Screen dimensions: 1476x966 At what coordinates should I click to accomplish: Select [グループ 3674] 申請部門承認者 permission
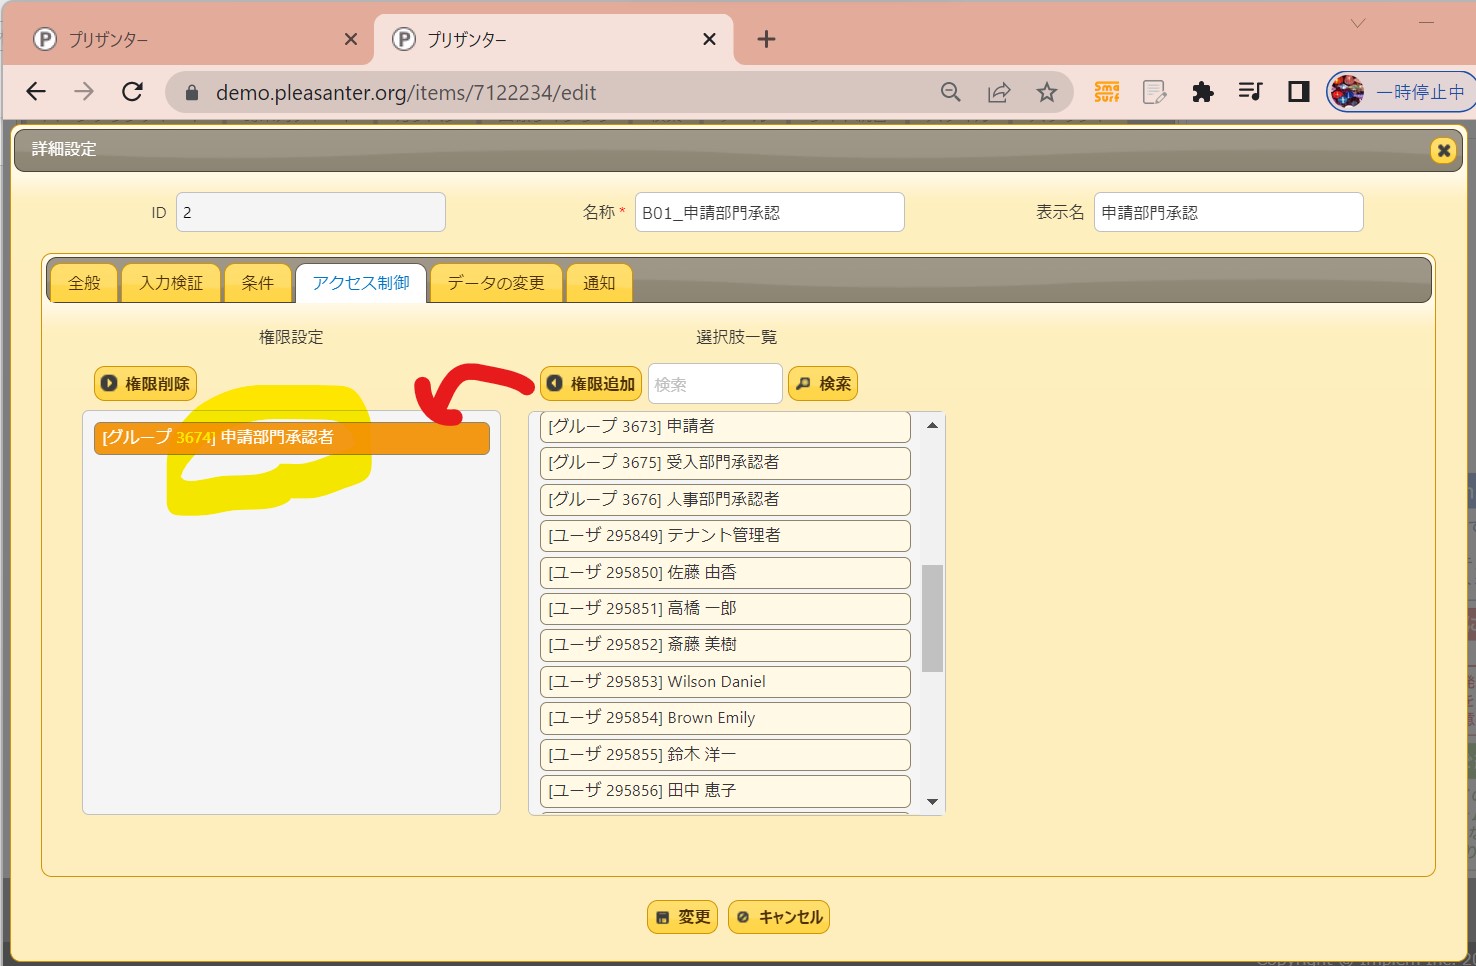click(292, 438)
